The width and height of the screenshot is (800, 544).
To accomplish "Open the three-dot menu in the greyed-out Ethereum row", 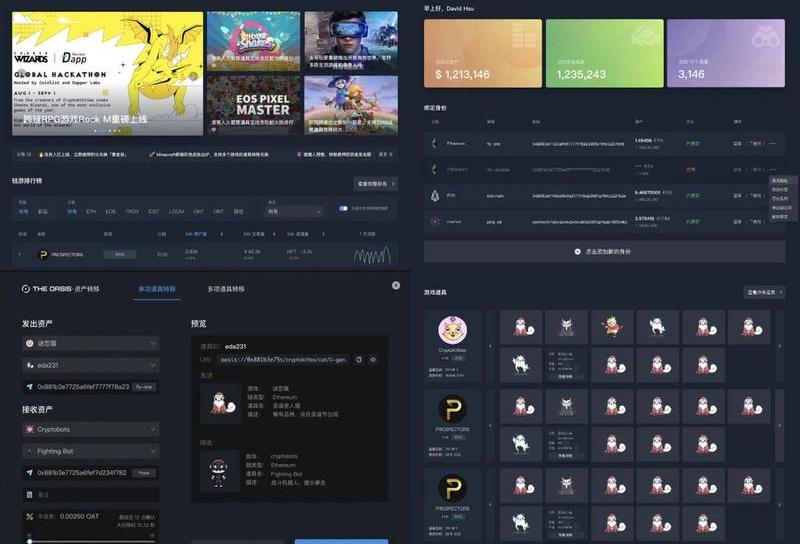I will [x=772, y=169].
